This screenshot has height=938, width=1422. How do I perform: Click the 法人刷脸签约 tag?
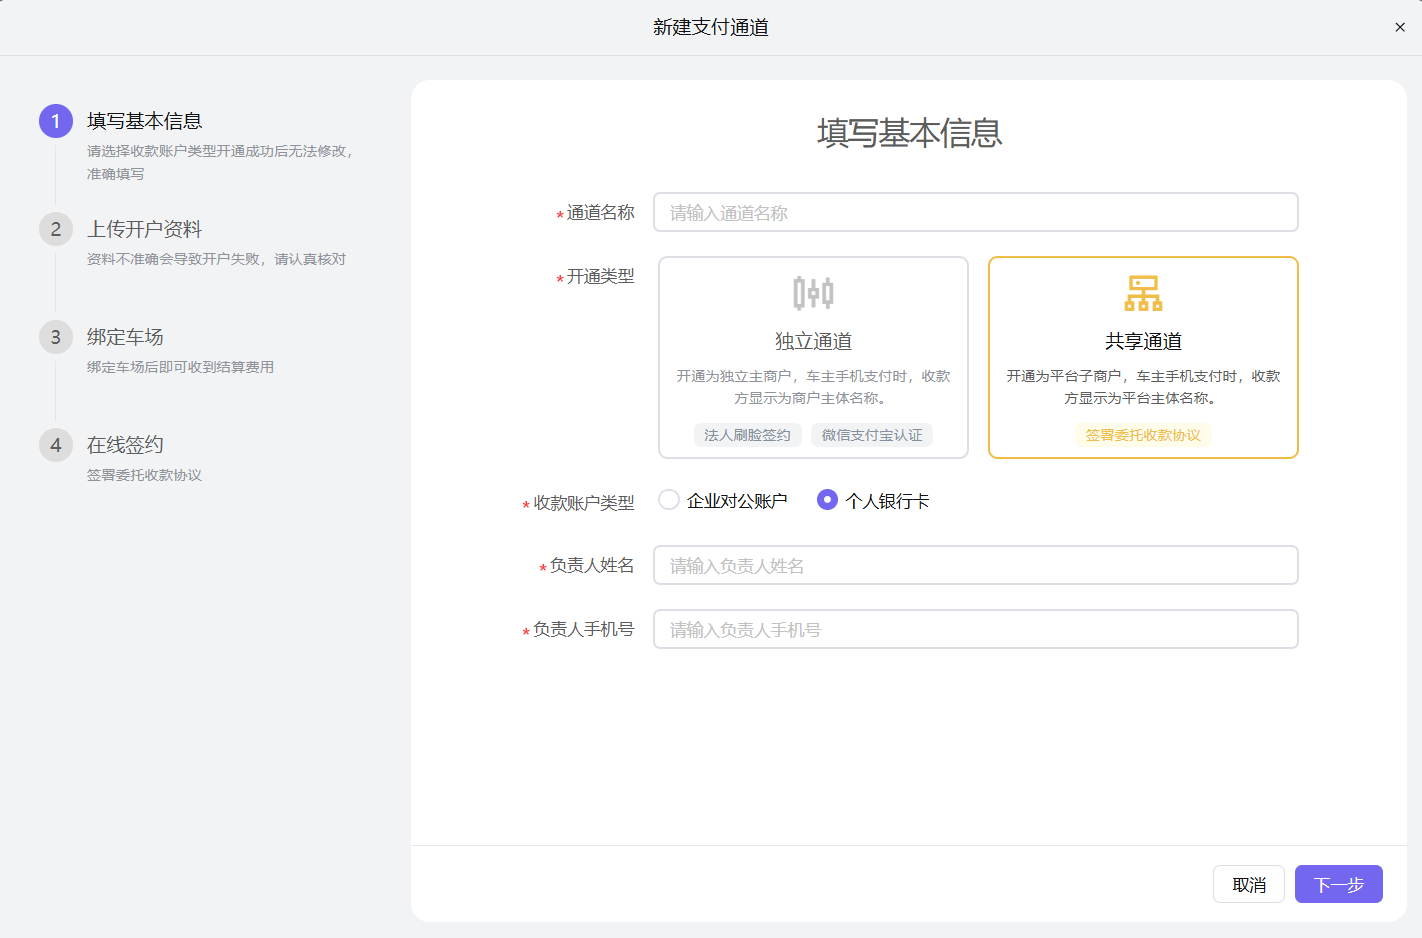[747, 435]
